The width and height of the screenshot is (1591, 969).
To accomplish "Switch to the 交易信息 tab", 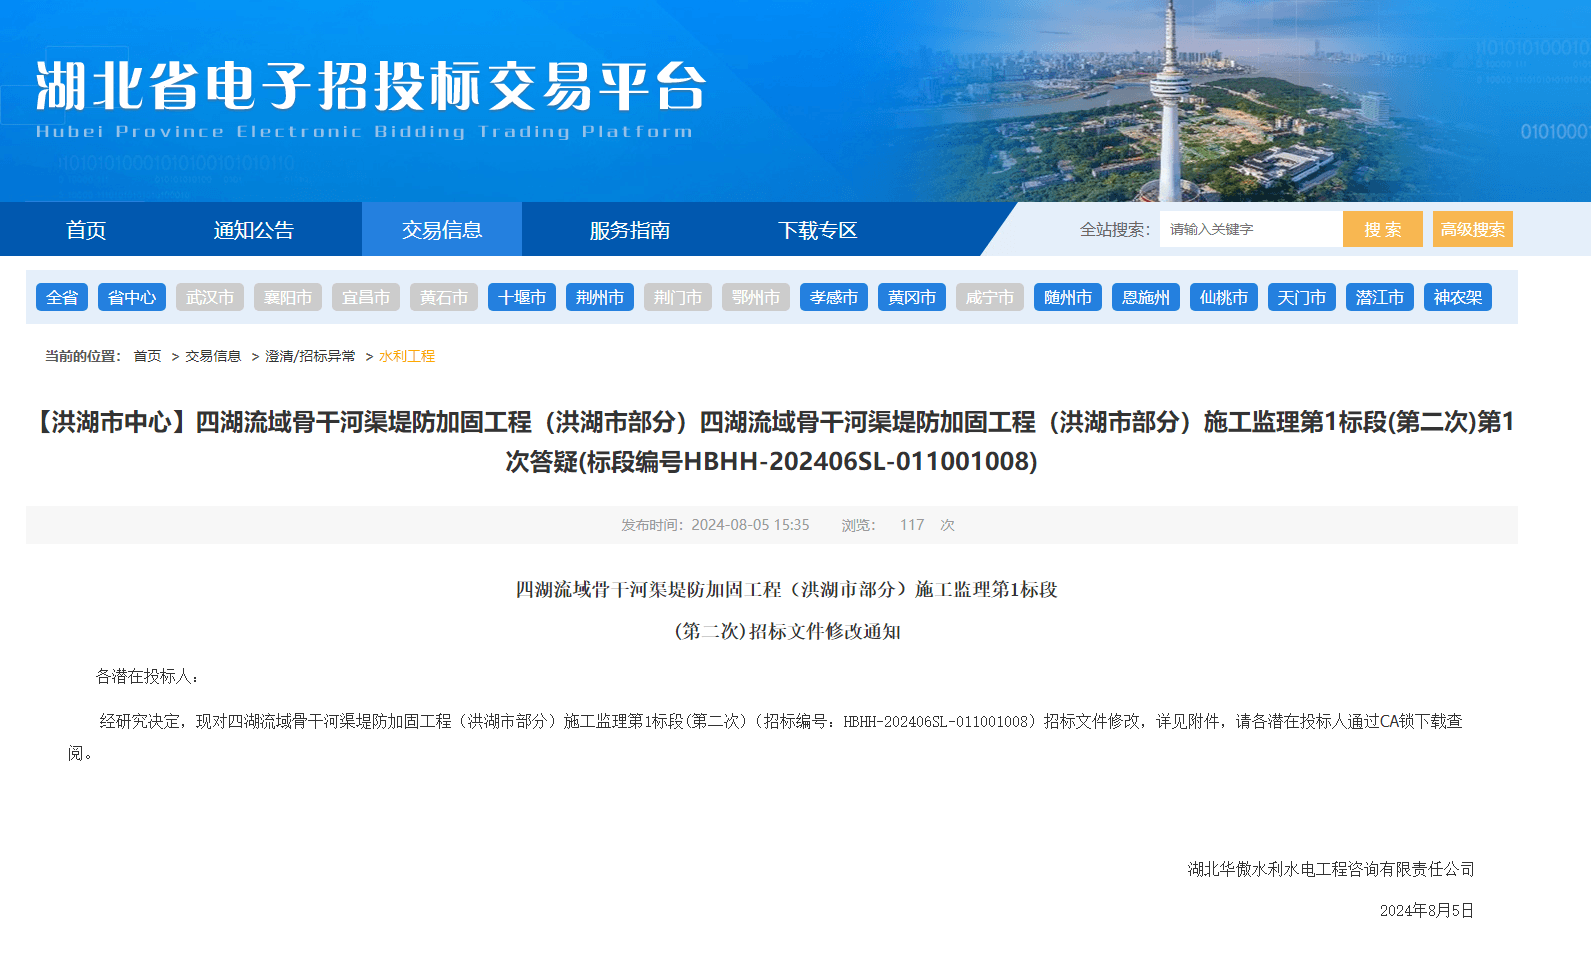I will tap(441, 230).
